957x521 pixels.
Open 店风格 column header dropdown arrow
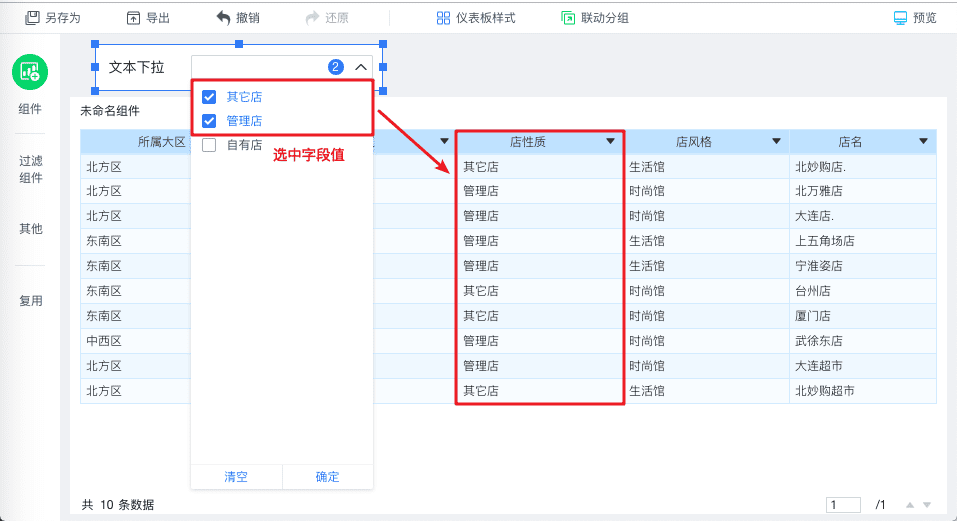pos(776,142)
